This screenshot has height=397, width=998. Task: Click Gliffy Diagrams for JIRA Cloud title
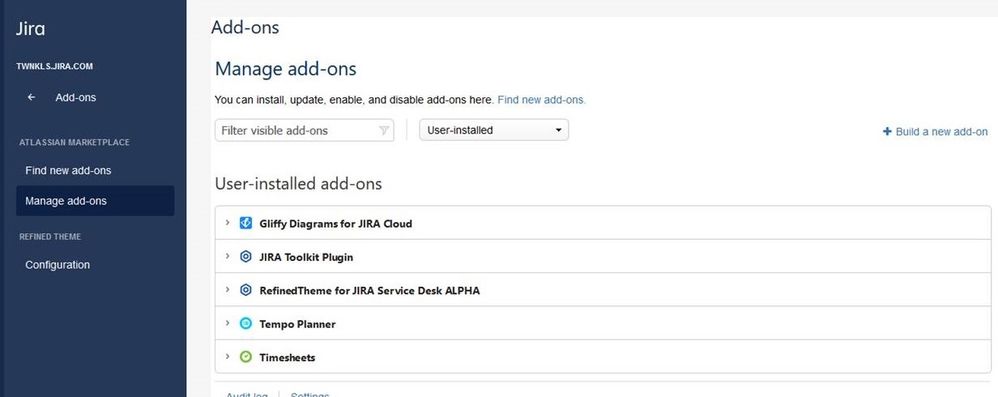click(335, 224)
